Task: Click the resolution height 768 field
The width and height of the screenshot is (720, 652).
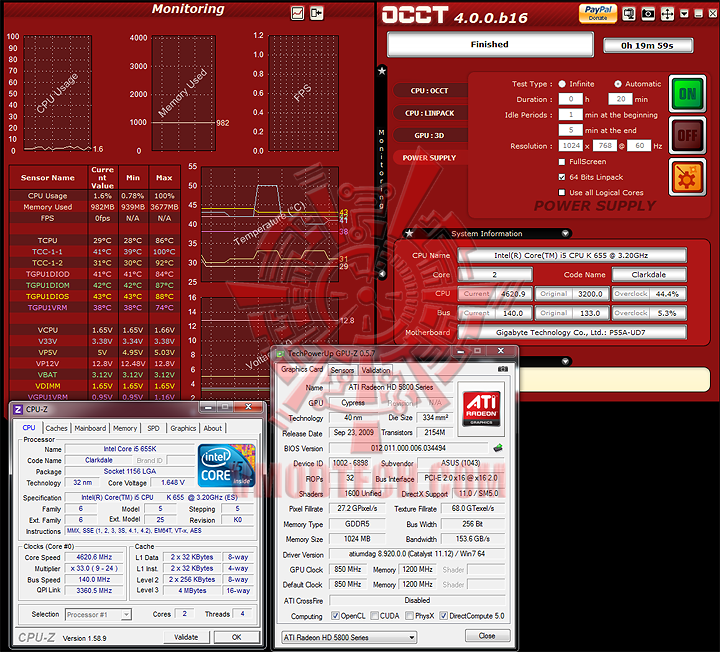Action: click(605, 146)
